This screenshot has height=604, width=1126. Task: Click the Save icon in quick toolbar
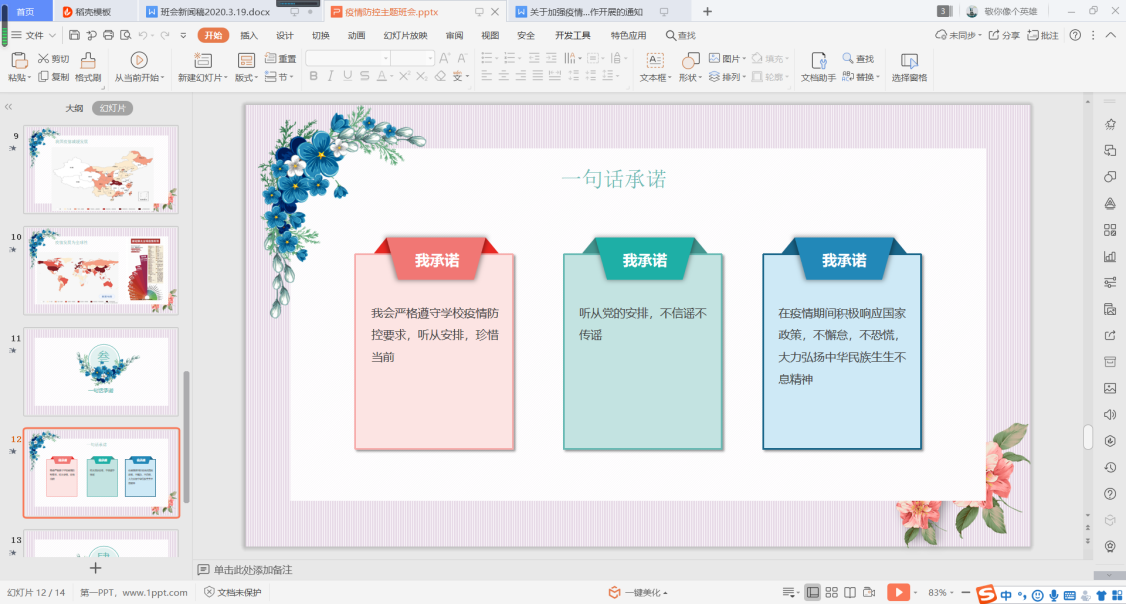point(74,35)
